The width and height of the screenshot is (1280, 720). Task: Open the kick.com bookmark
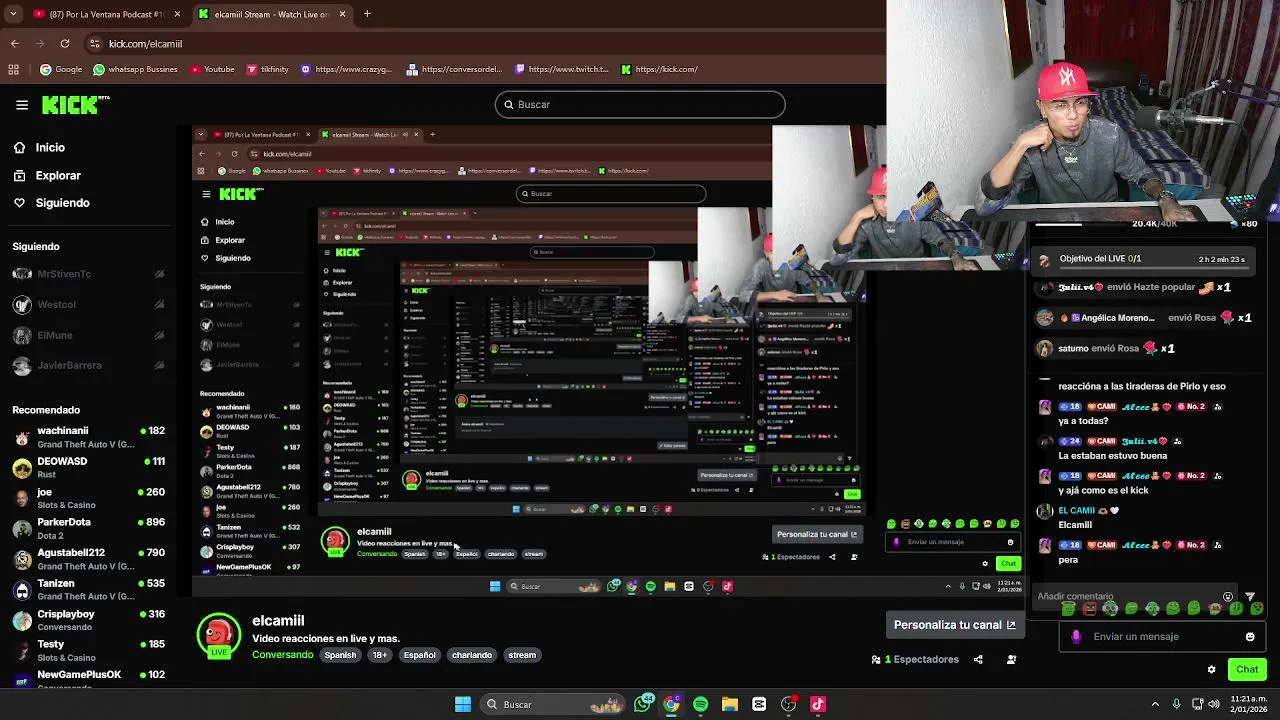pos(660,69)
